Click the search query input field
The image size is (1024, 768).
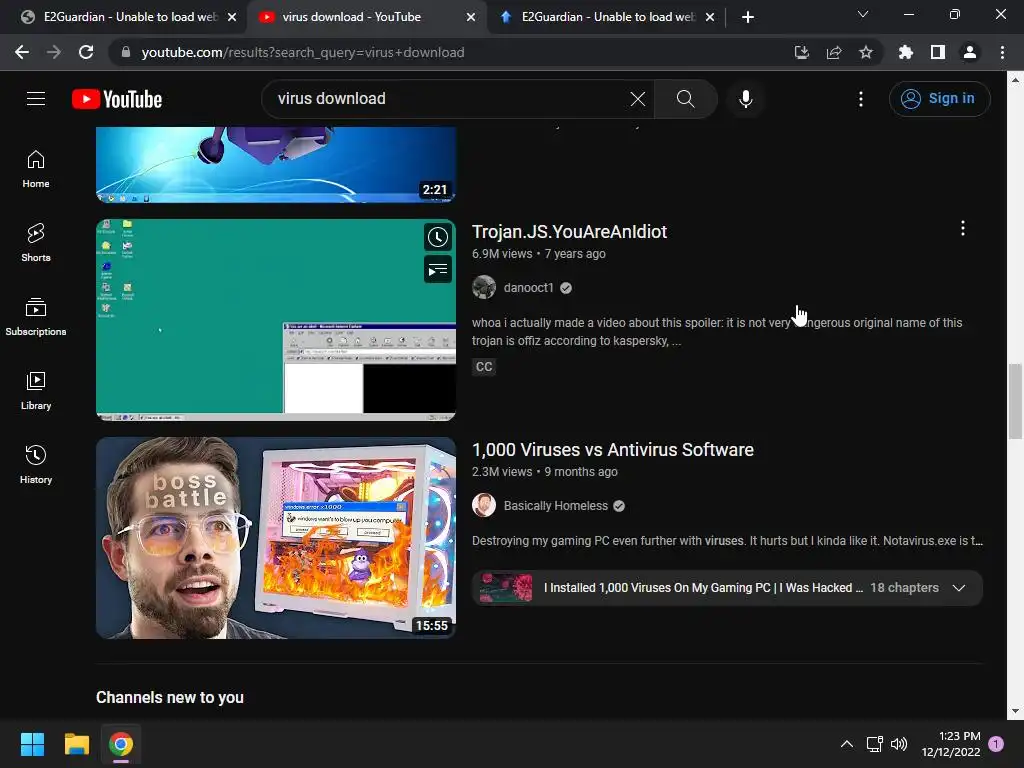tap(451, 99)
